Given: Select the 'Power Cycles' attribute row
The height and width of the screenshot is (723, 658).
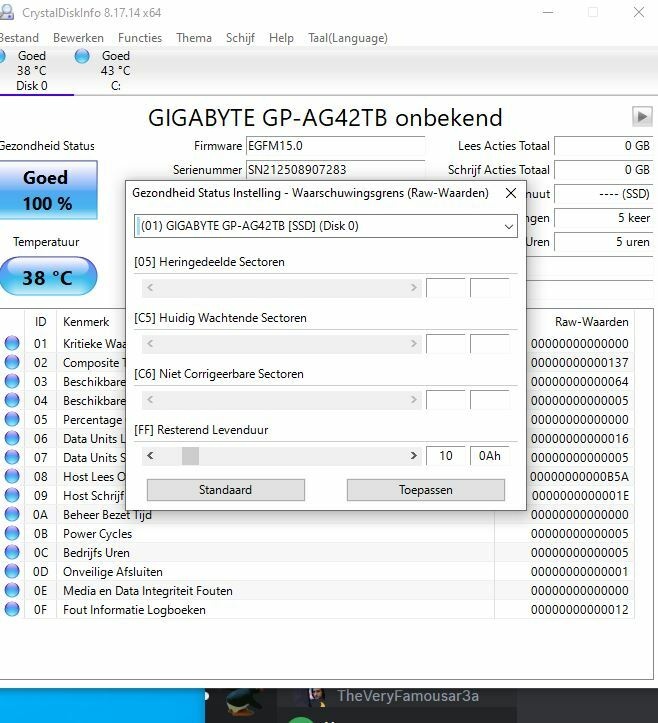Looking at the screenshot, I should pos(317,533).
